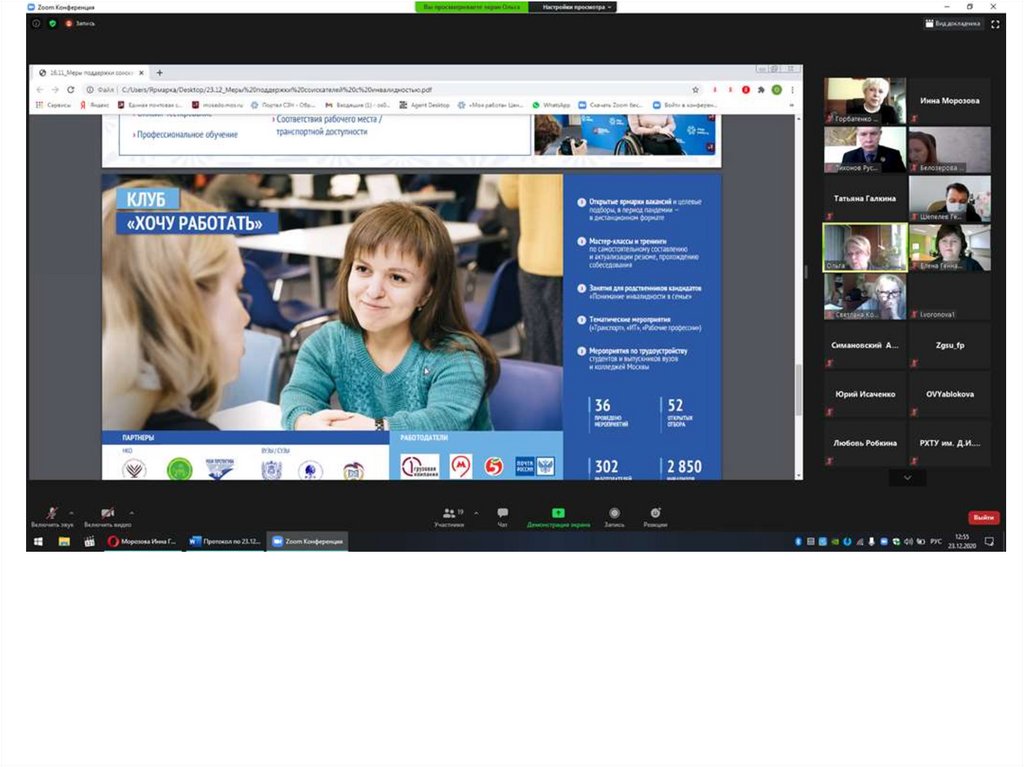Viewport: 1024px width, 767px height.
Task: Select highlighted Ольга video tile
Action: point(865,247)
